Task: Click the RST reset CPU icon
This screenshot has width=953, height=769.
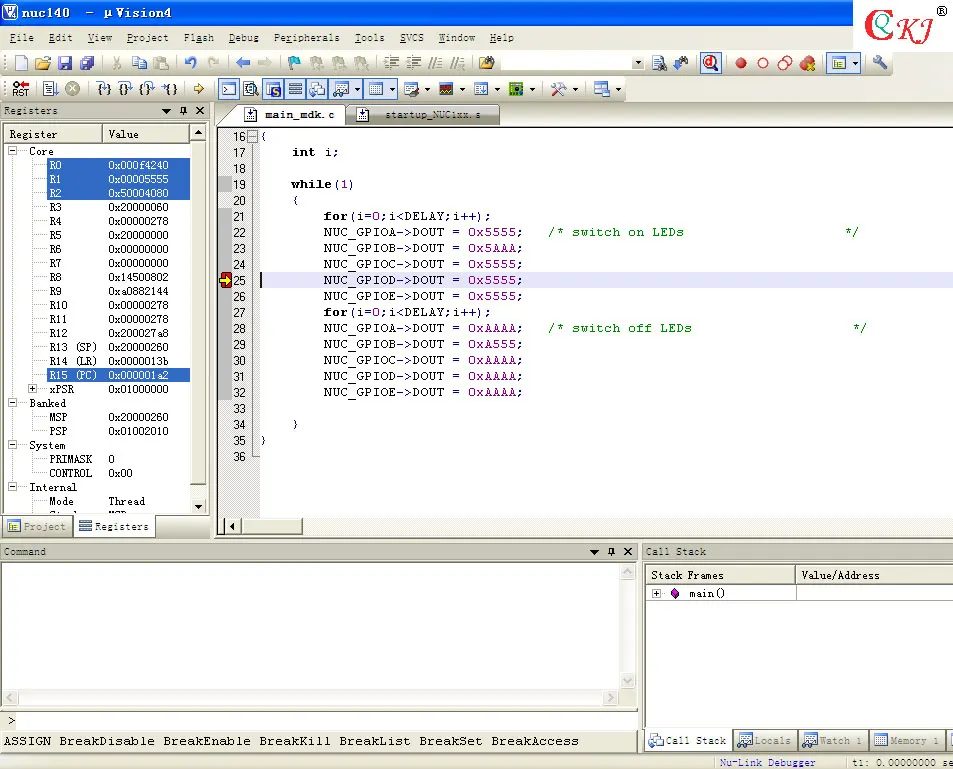Action: pos(20,89)
